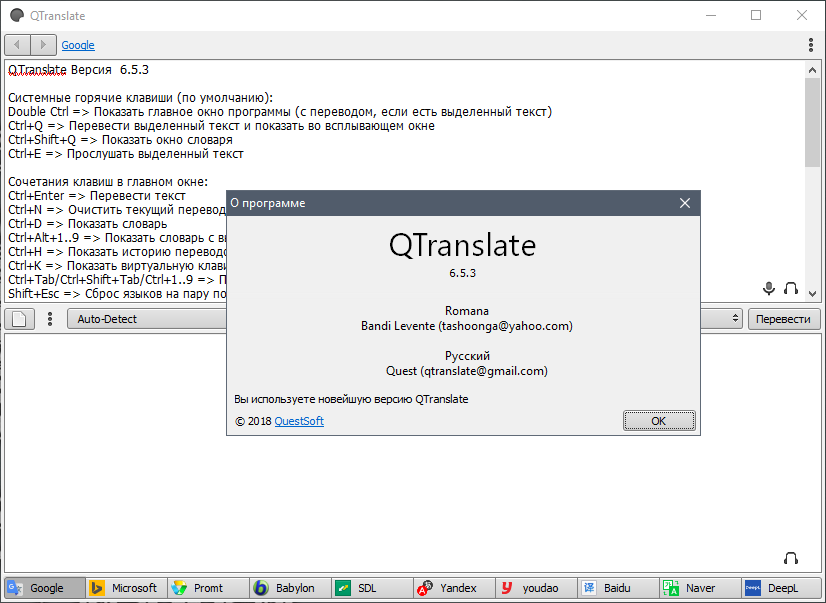Close the QTranslate main window
826x603 pixels.
pyautogui.click(x=802, y=15)
